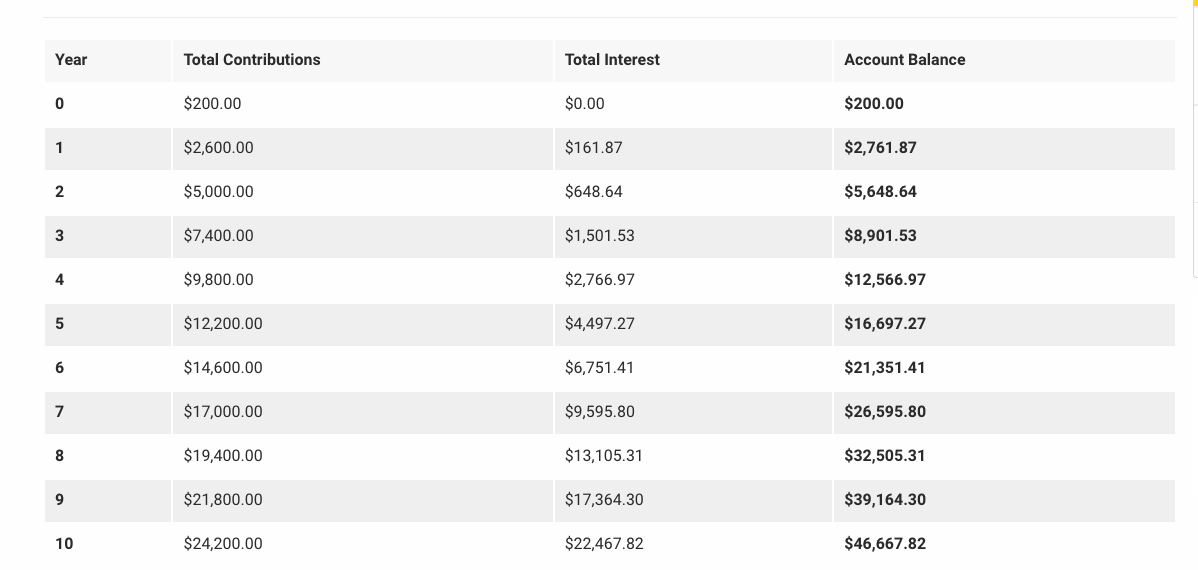Click the Account Balance column header
Viewport: 1198px width, 570px height.
[x=905, y=60]
